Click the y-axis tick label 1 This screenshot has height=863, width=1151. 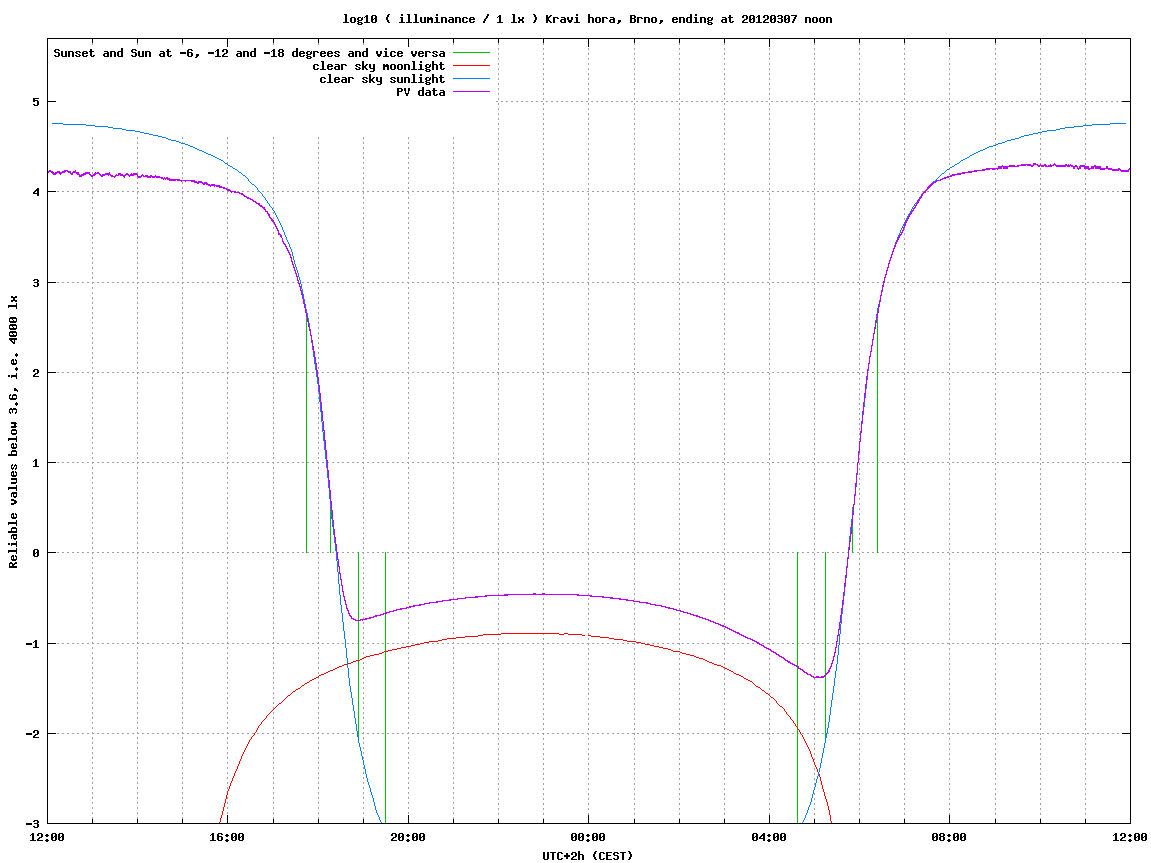tap(35, 463)
